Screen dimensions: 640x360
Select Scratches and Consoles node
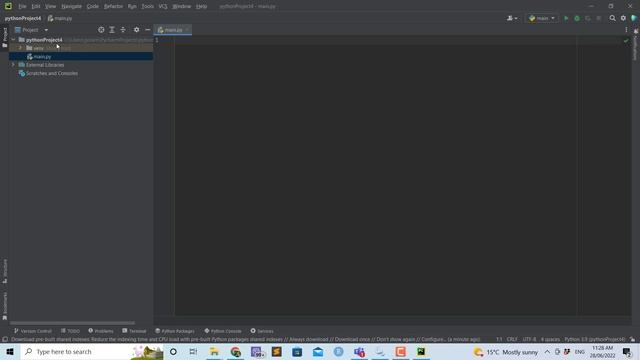(51, 73)
